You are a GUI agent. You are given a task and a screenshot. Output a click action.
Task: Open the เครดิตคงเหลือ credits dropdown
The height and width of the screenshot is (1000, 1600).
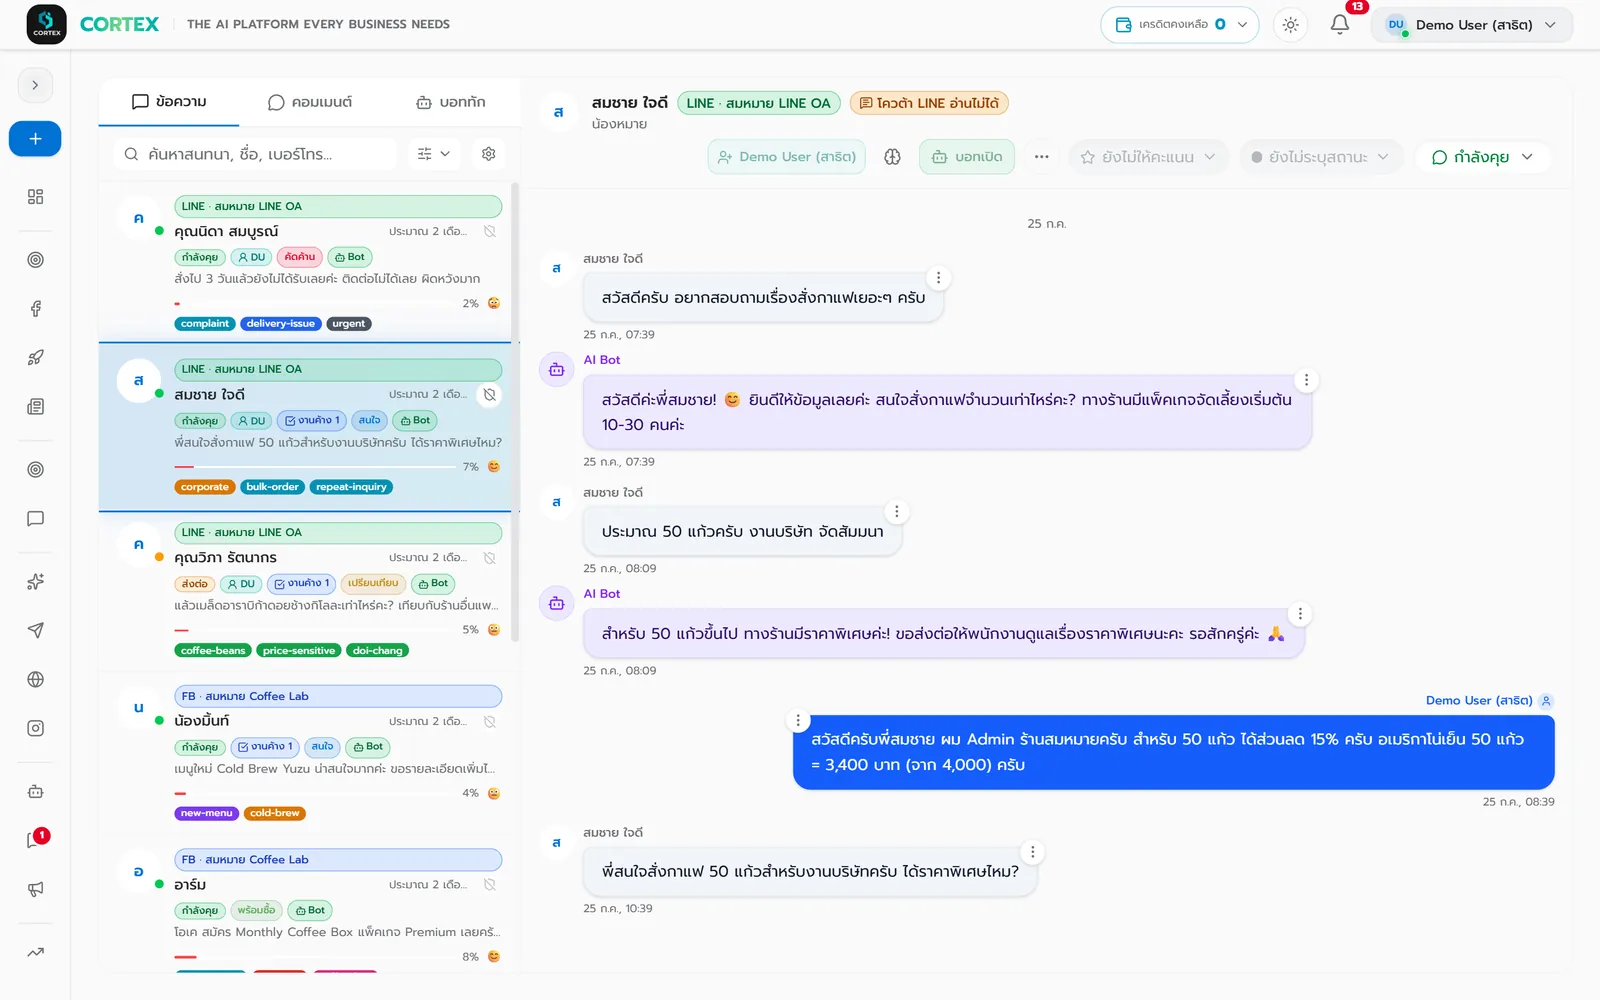tap(1180, 25)
